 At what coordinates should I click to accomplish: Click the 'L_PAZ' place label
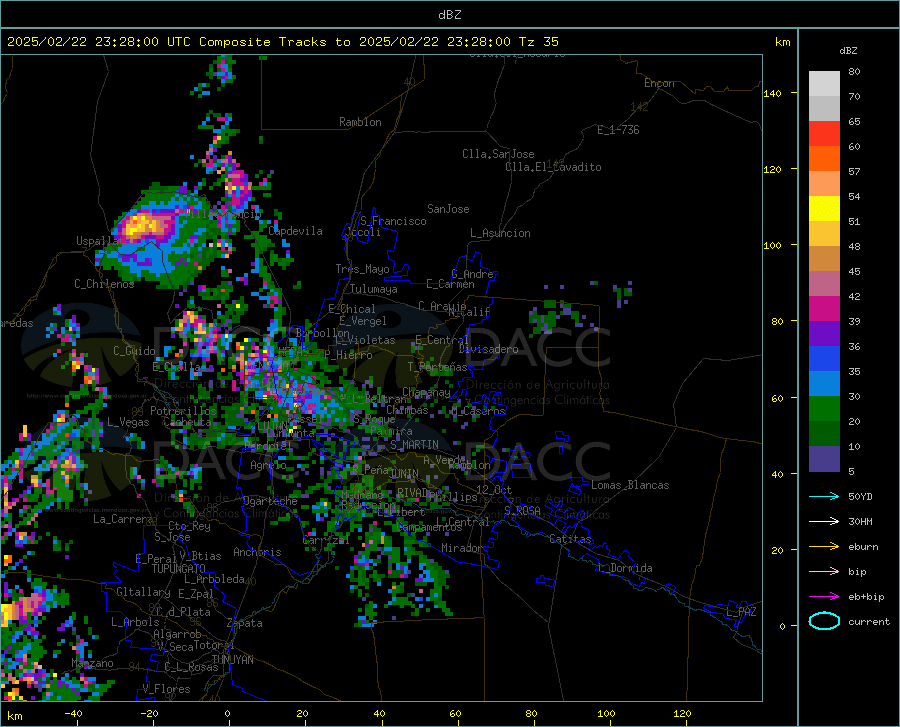(x=741, y=612)
